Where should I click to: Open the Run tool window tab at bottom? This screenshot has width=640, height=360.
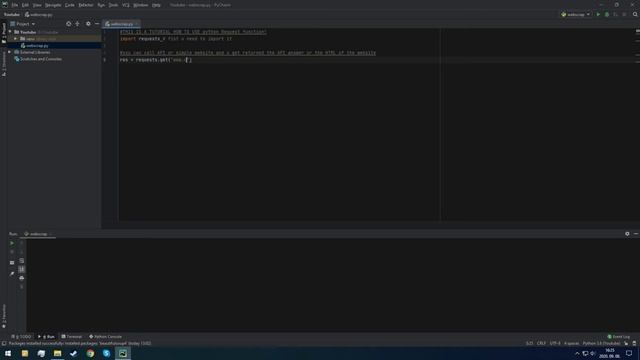(x=47, y=337)
